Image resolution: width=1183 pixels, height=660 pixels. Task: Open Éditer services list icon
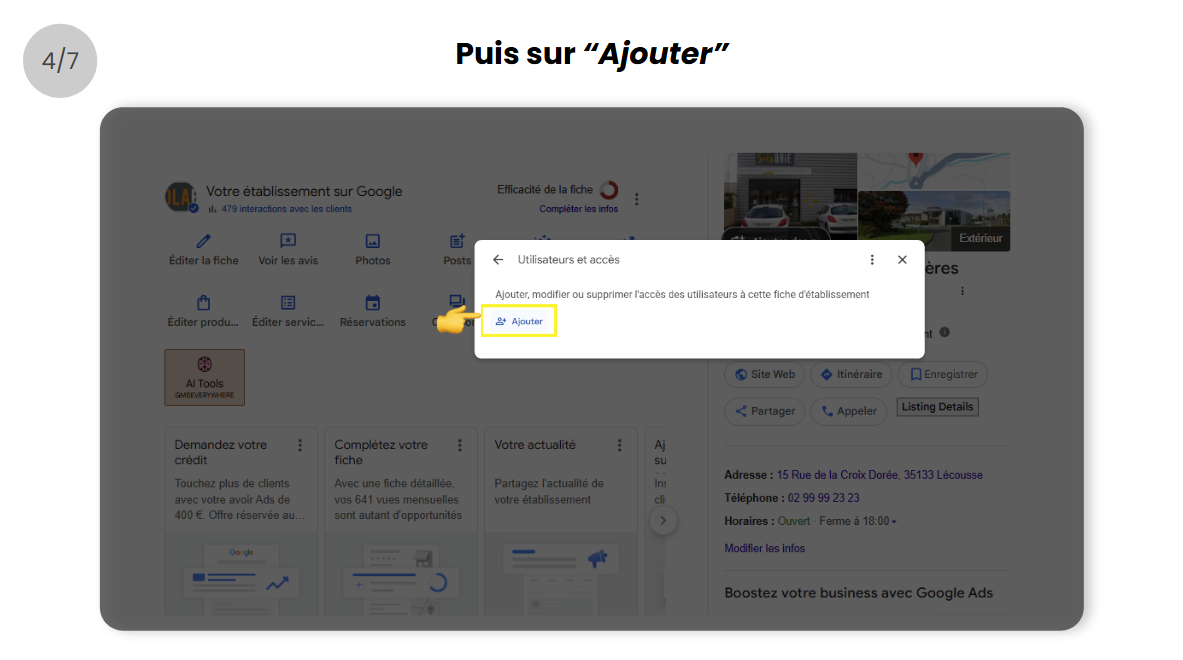(288, 303)
